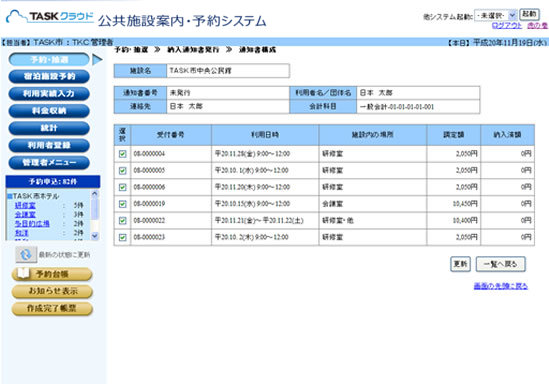Open the 和洋 link in reservation list
This screenshot has height=384, width=549.
tap(22, 233)
